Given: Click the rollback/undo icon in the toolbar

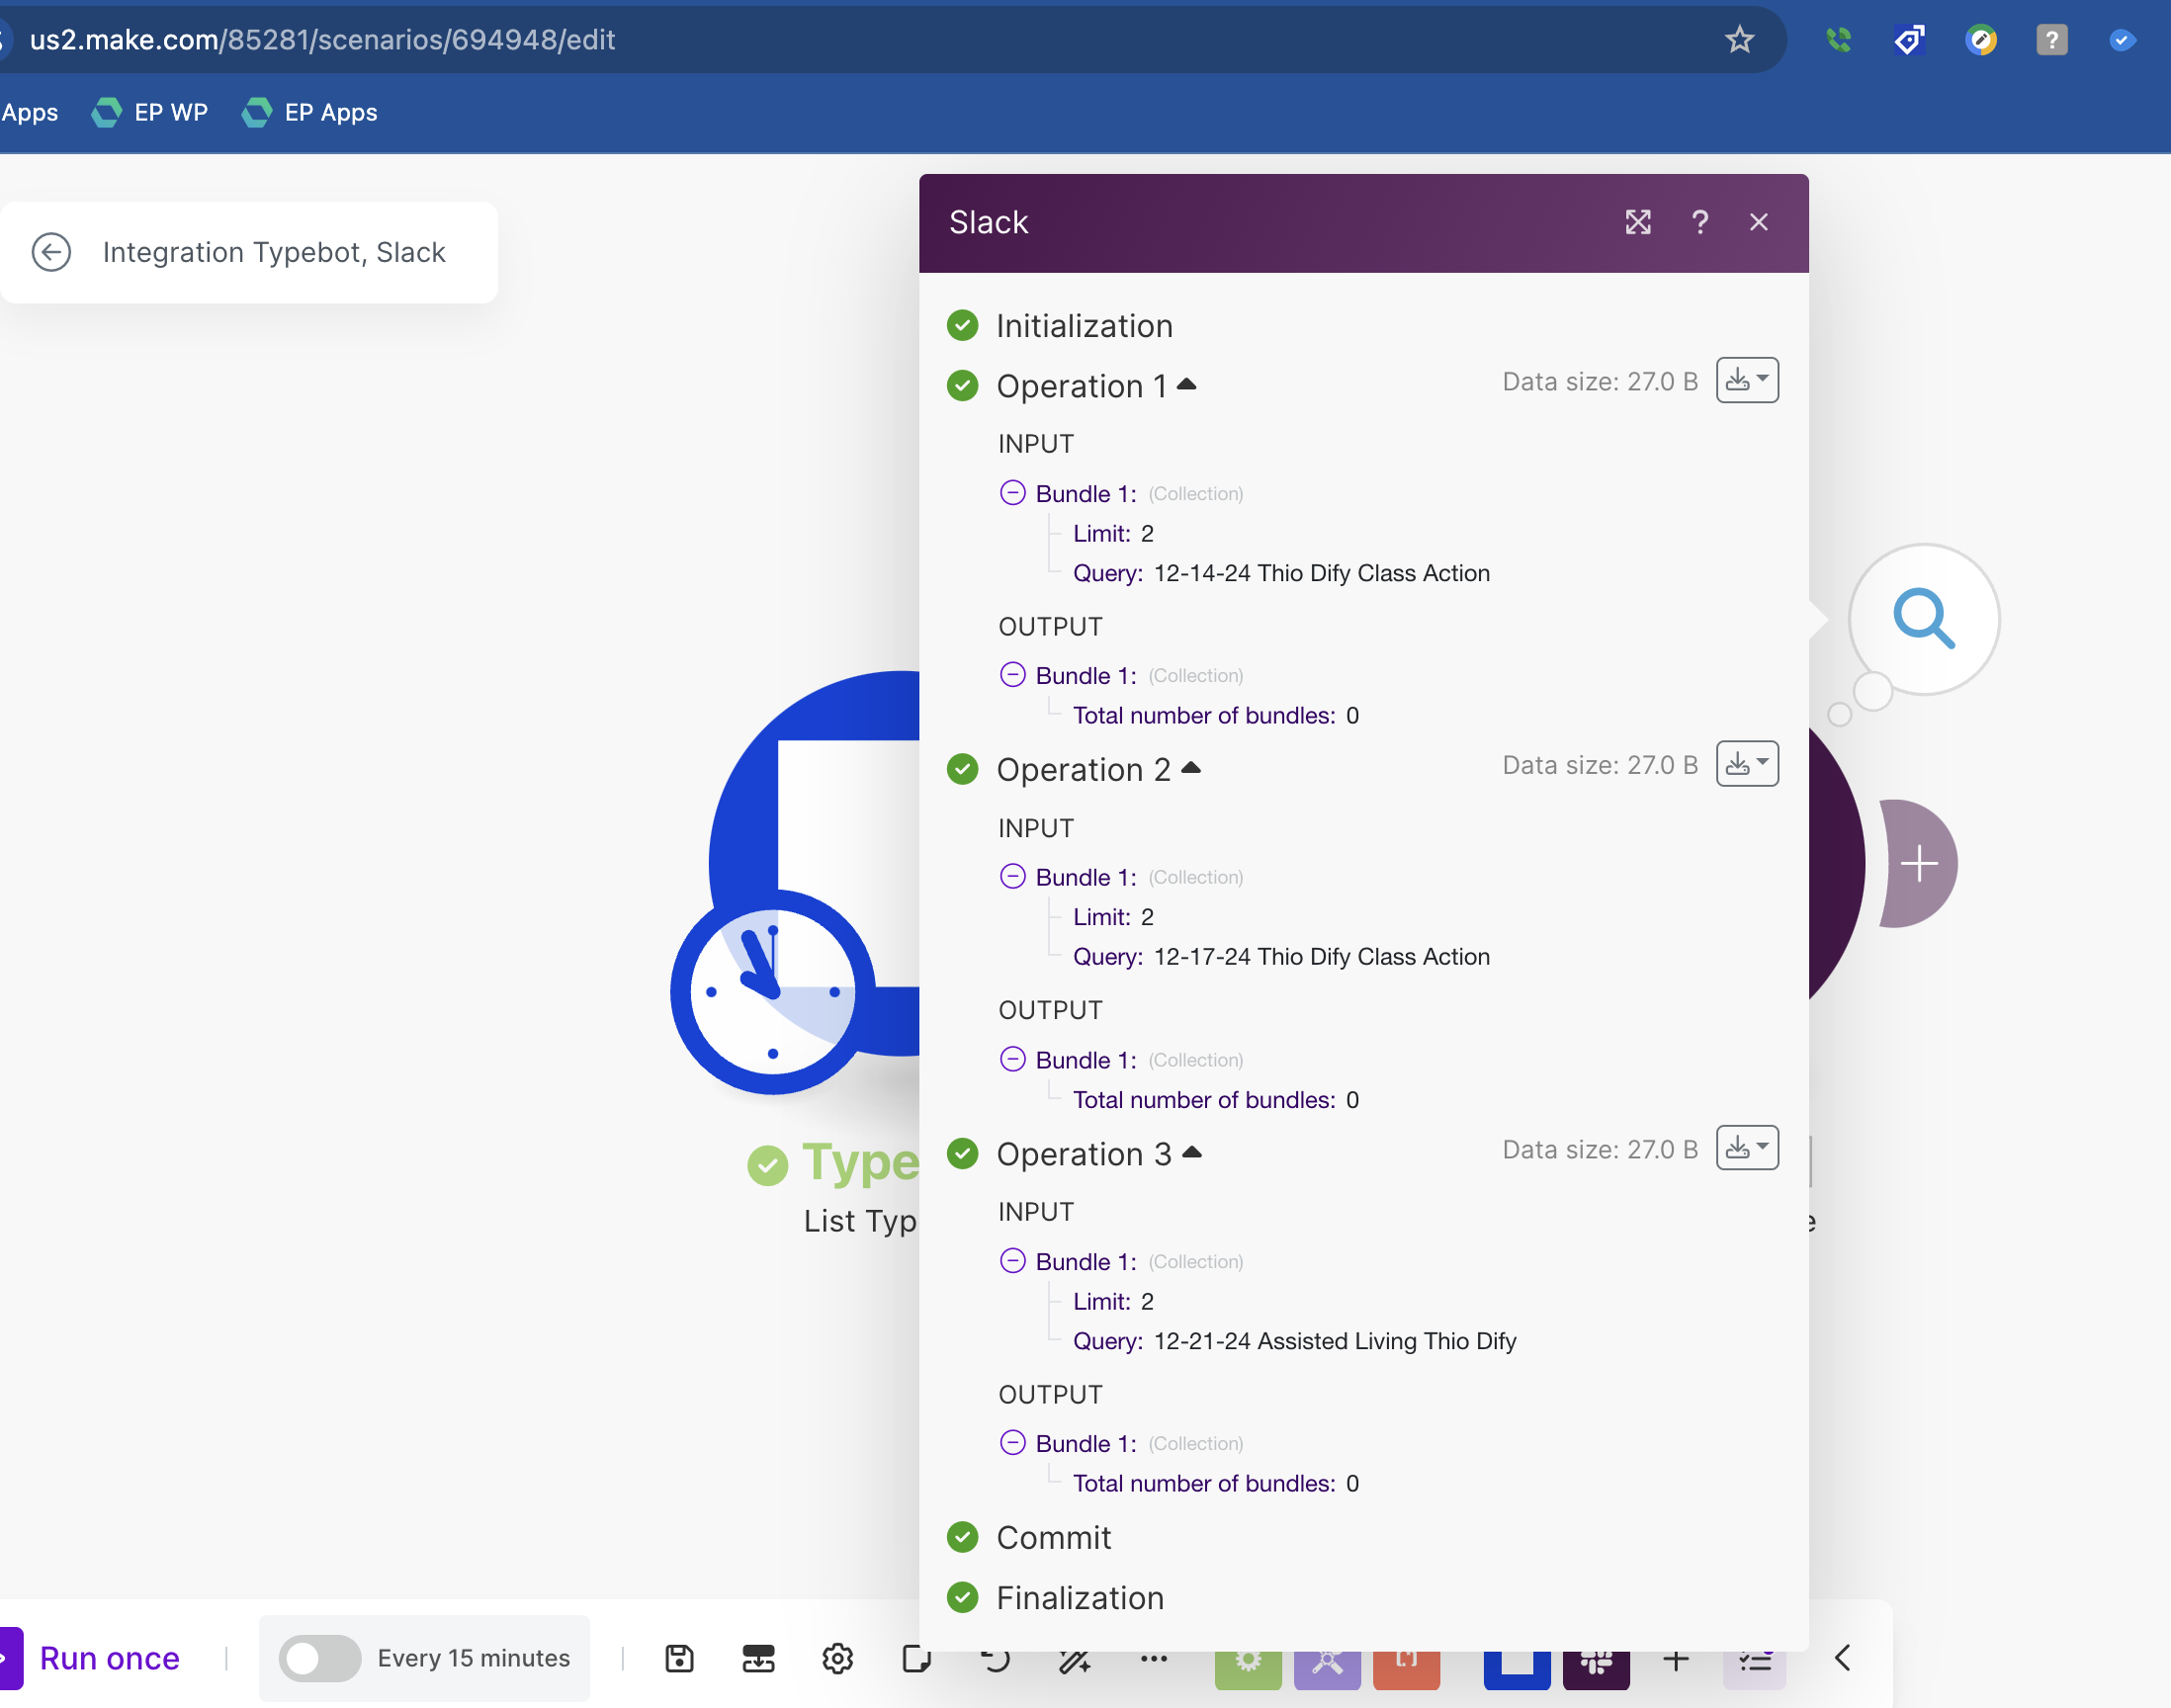Looking at the screenshot, I should tap(996, 1658).
